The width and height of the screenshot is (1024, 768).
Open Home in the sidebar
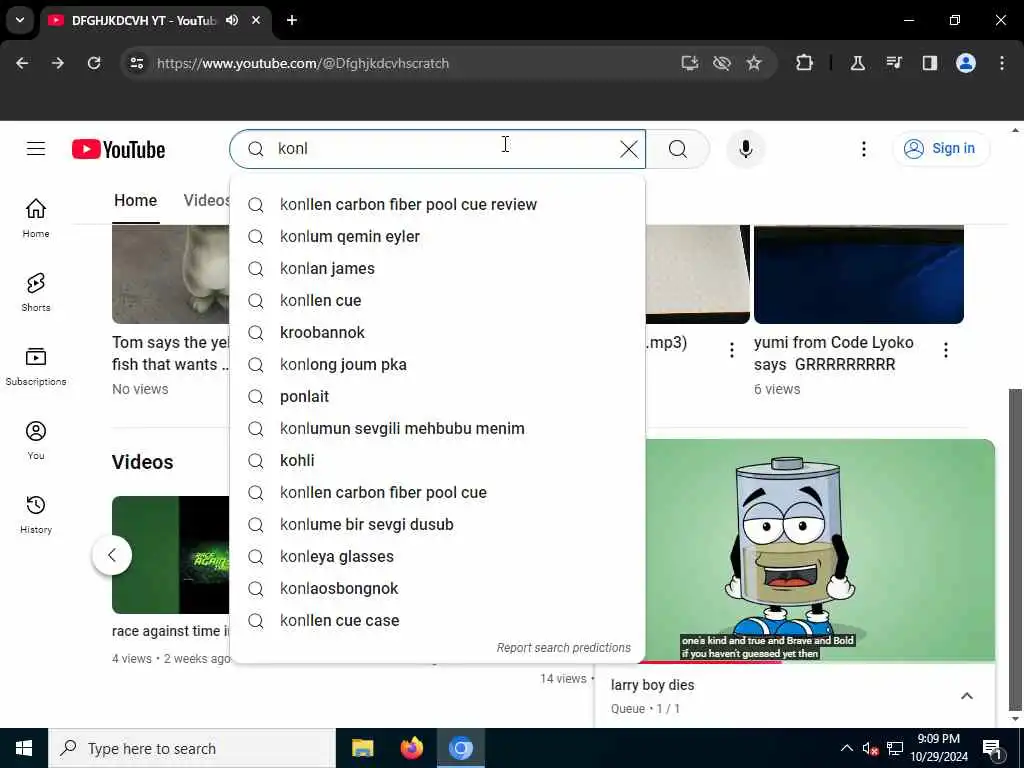(x=36, y=218)
